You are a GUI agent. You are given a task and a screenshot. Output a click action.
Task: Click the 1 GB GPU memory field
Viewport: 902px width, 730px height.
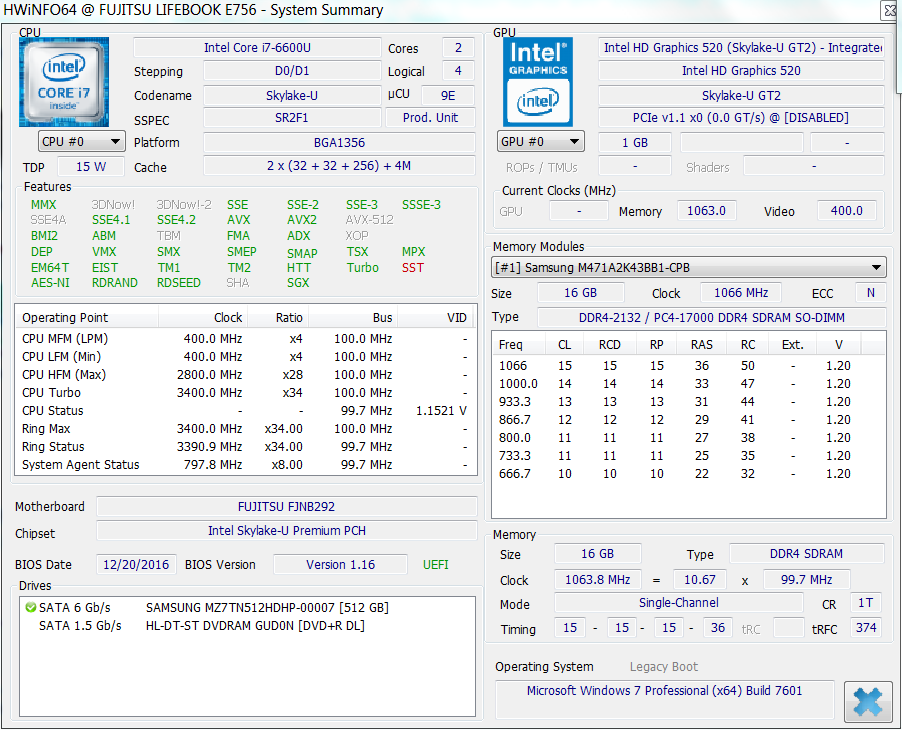pyautogui.click(x=635, y=143)
